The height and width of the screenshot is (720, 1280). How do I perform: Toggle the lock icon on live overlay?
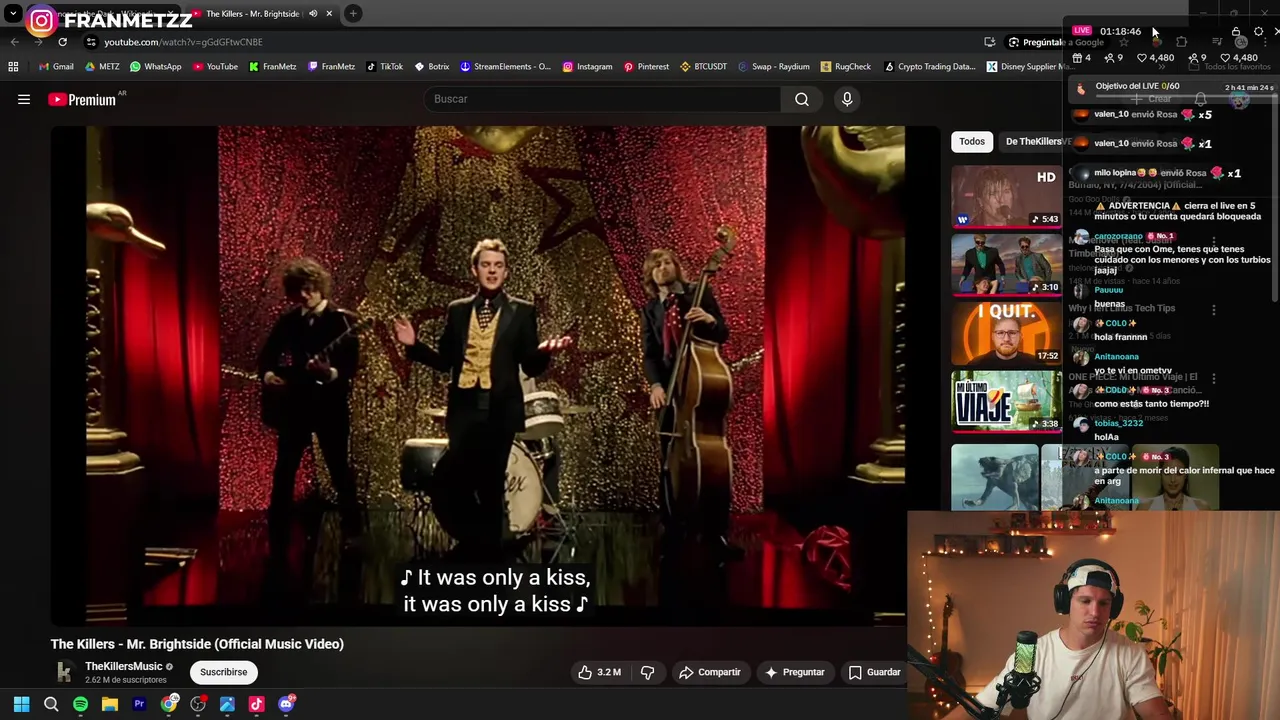[x=1236, y=31]
